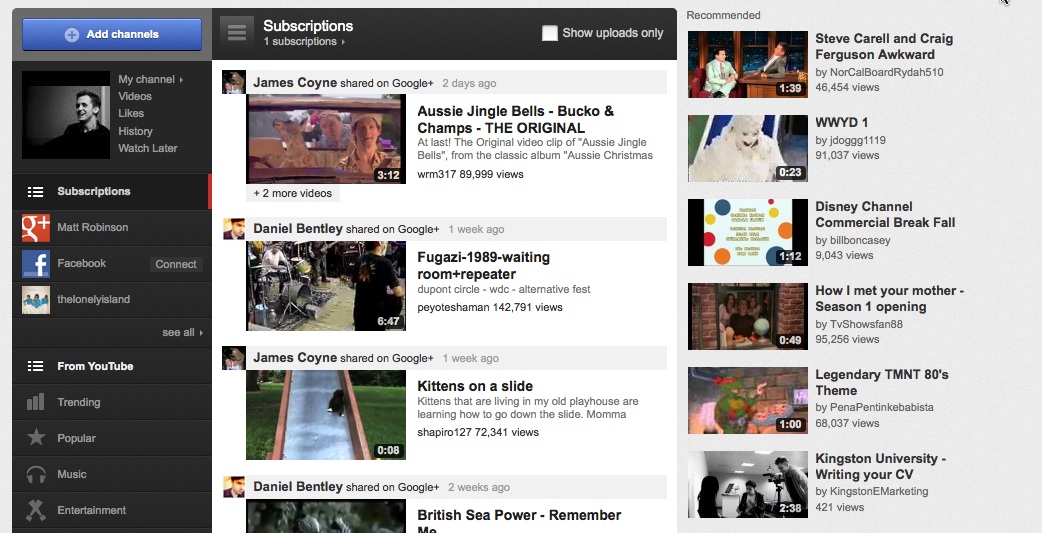Select Subscriptions in the left sidebar
The height and width of the screenshot is (533, 1042).
click(x=93, y=192)
